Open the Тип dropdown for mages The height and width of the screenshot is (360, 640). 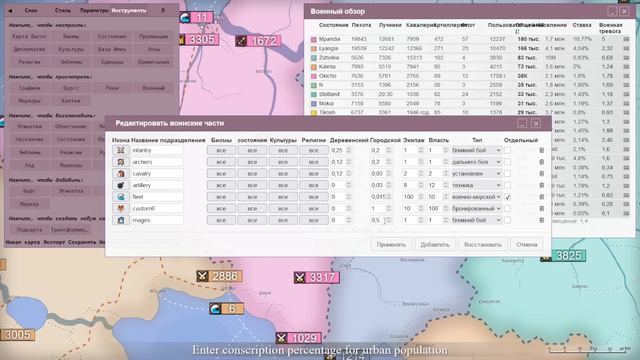tap(476, 220)
